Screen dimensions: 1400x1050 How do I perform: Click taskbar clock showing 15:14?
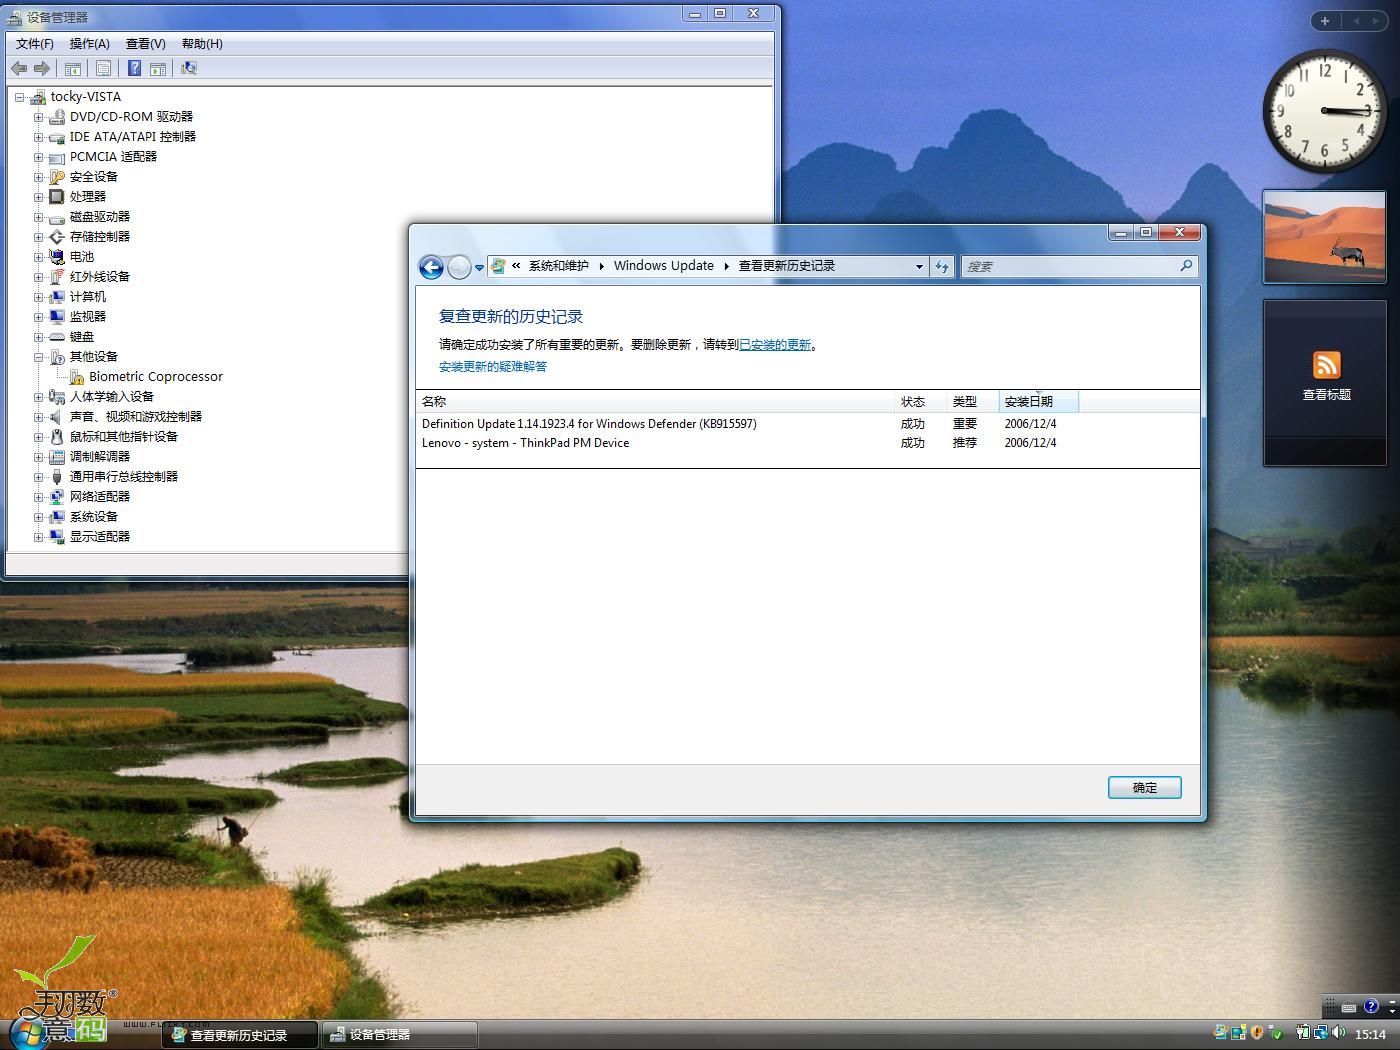tap(1370, 1034)
